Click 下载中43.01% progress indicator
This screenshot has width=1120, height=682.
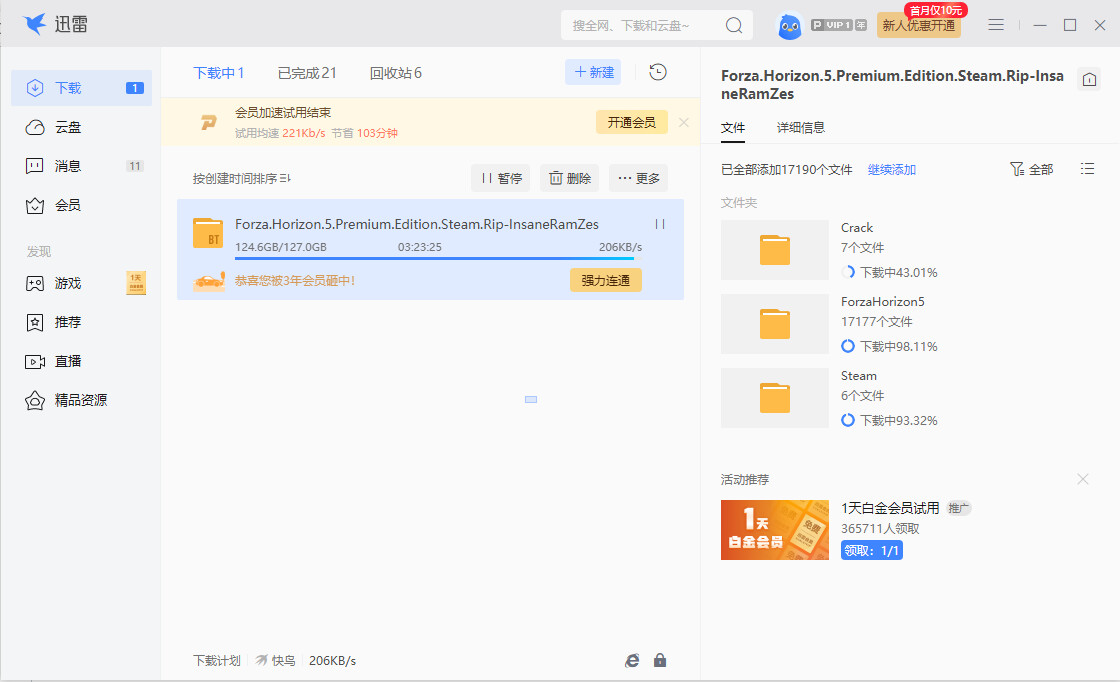889,272
